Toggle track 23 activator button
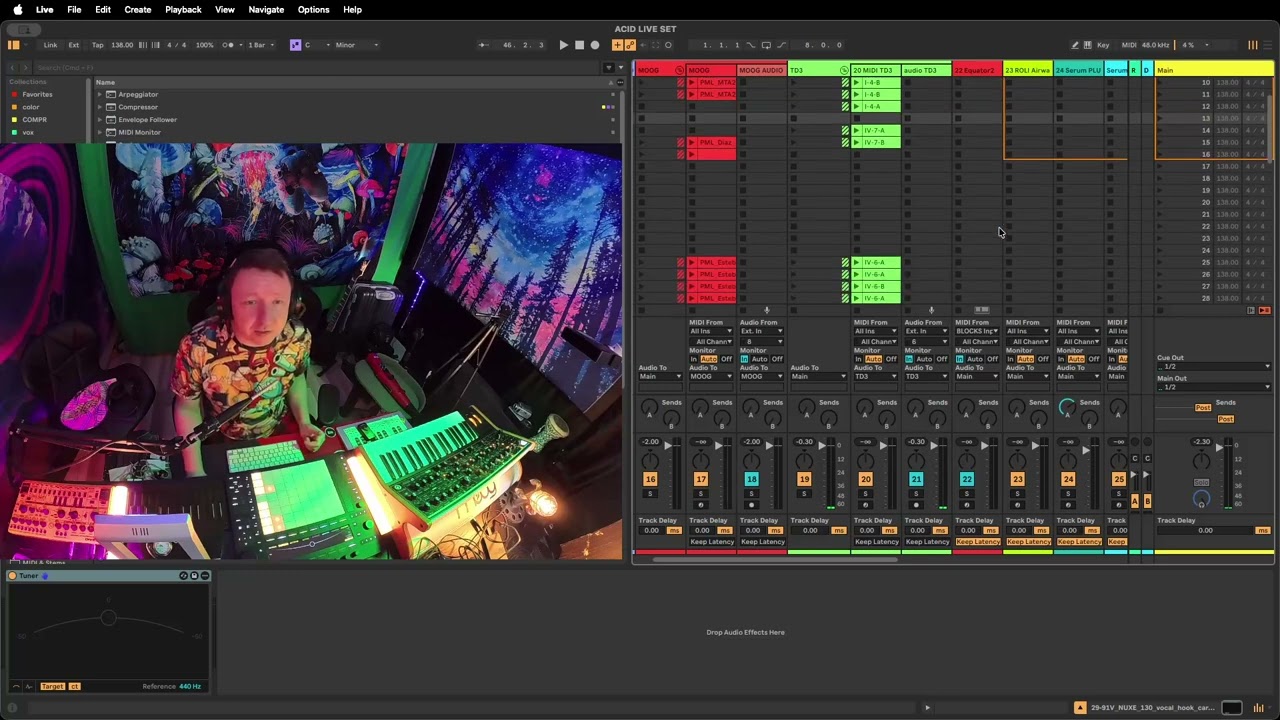The image size is (1280, 720). coord(1017,480)
